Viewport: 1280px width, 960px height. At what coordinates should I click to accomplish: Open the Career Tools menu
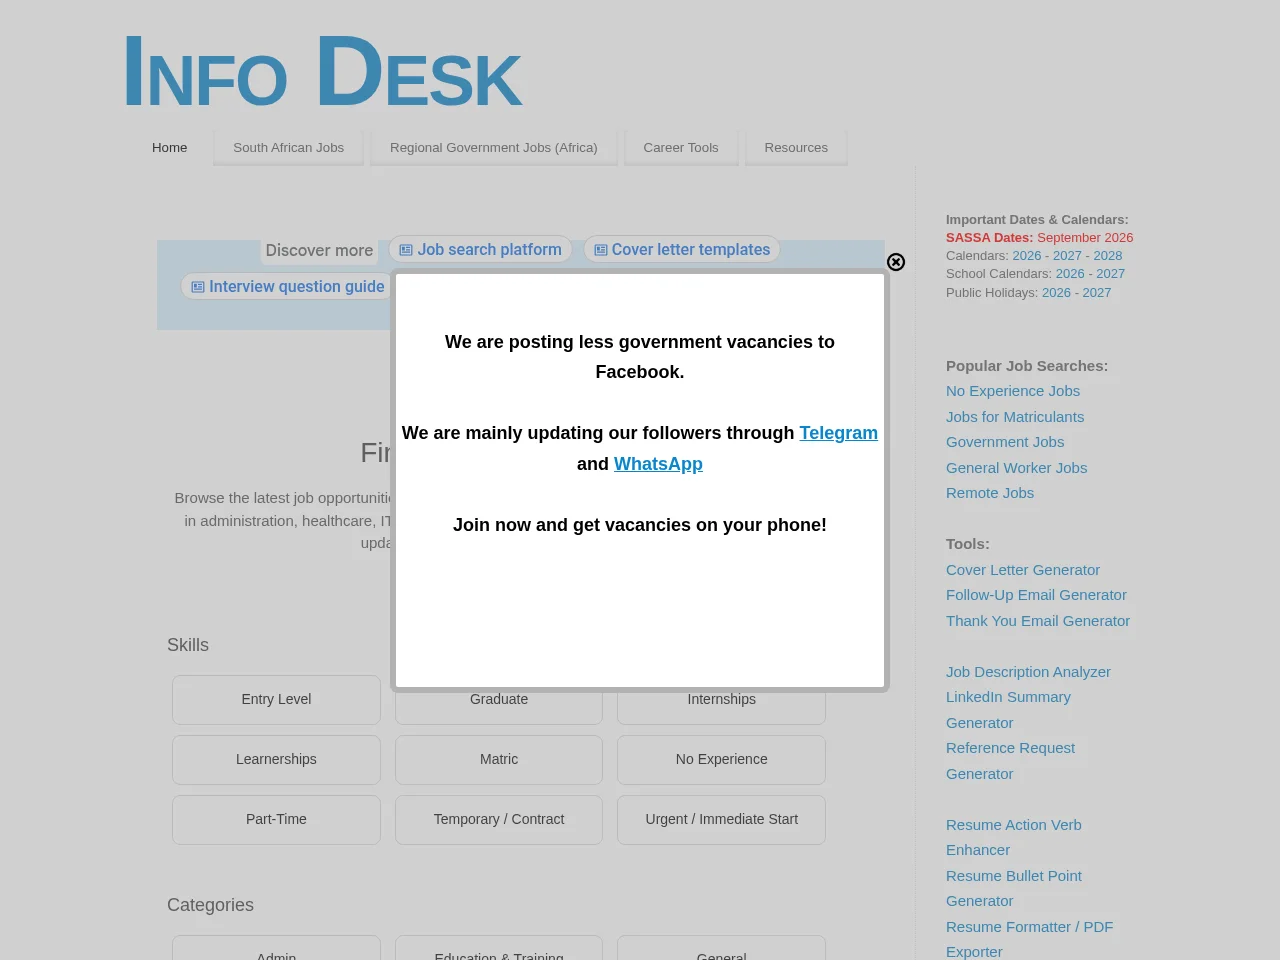click(x=681, y=147)
